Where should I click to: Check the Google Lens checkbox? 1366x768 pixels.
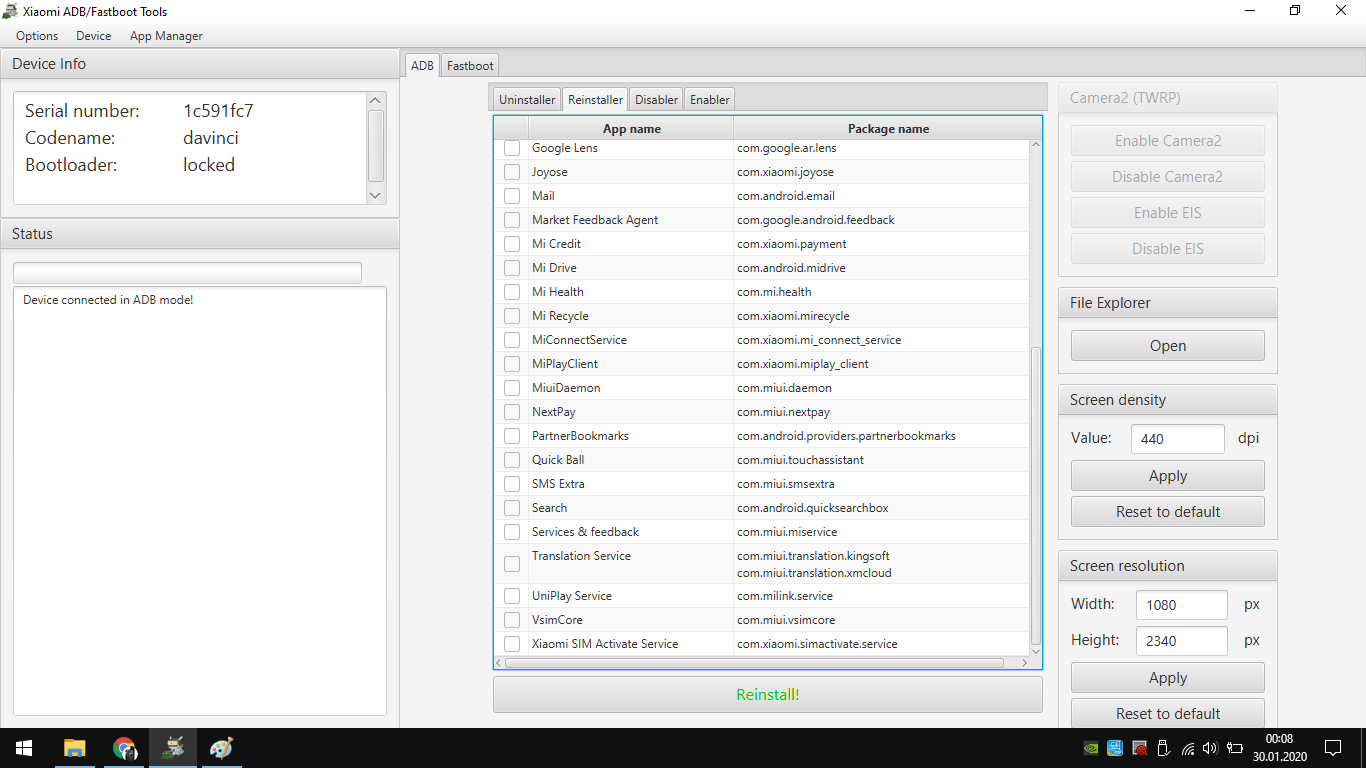point(512,148)
